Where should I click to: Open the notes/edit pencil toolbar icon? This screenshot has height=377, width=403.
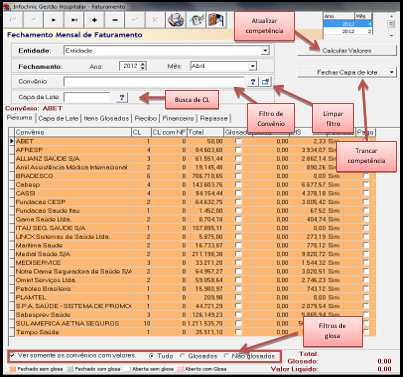196,20
